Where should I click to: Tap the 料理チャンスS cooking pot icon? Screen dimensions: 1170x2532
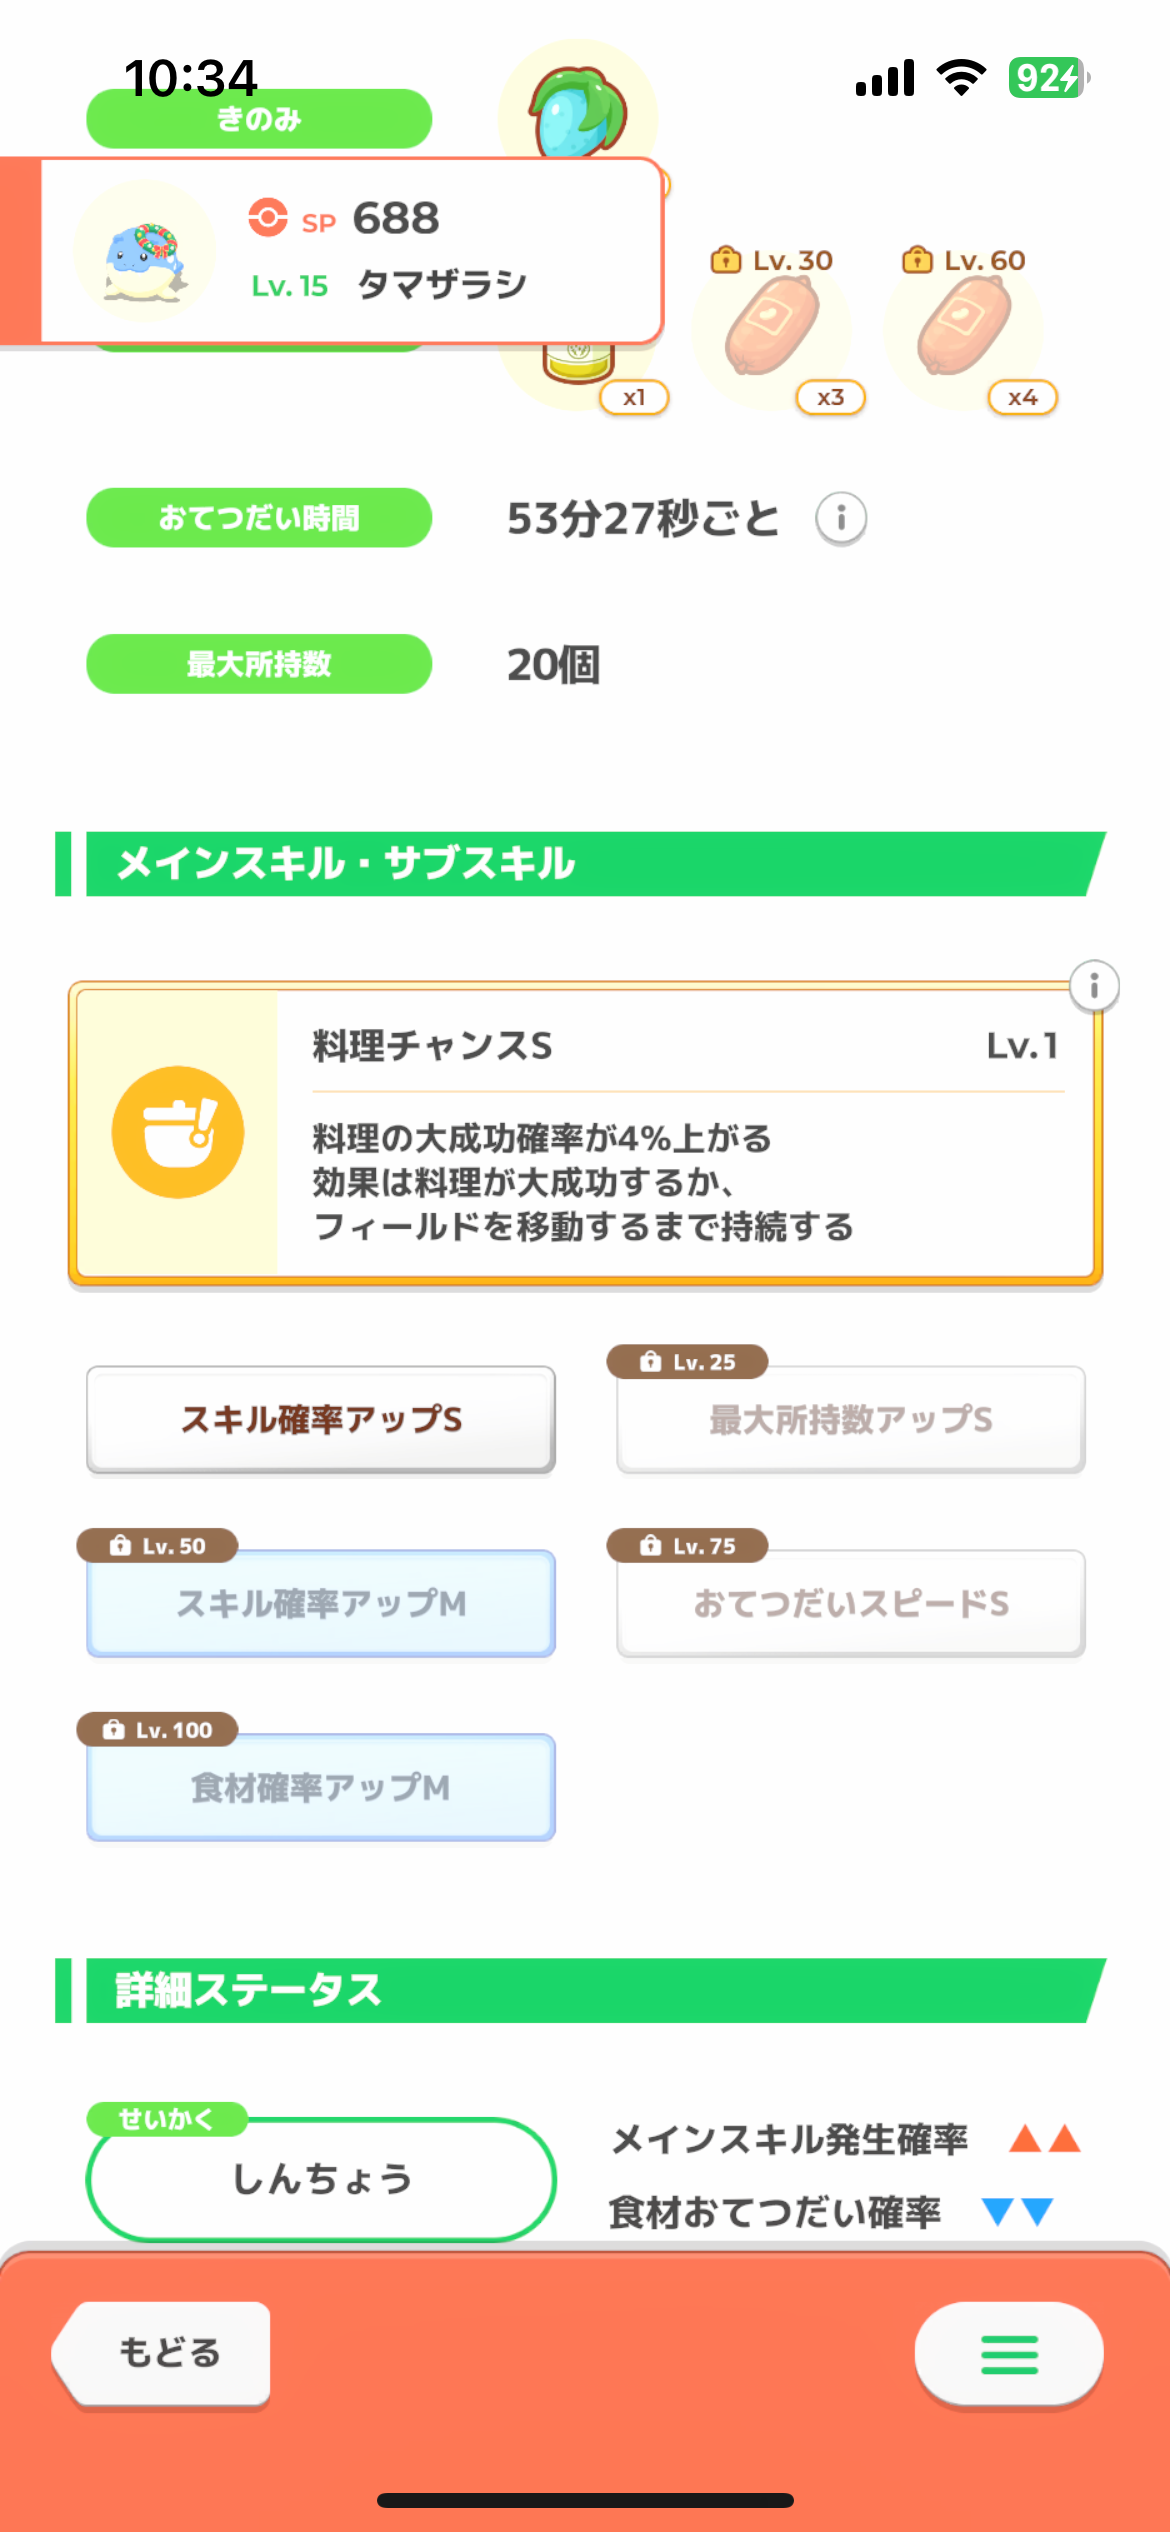click(x=178, y=1132)
